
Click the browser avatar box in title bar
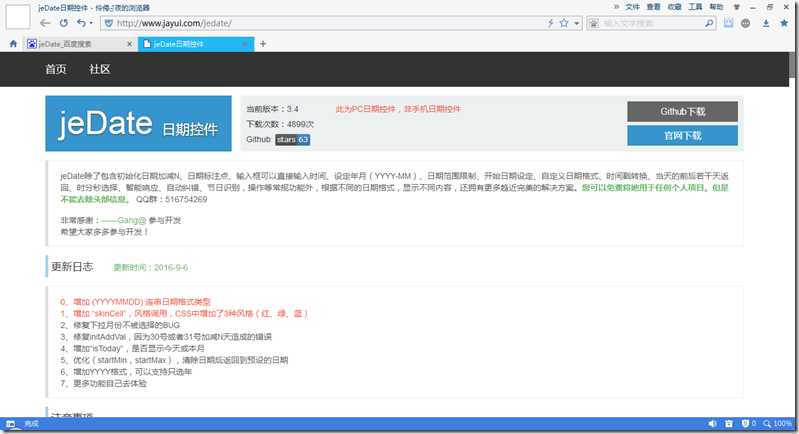pos(18,17)
